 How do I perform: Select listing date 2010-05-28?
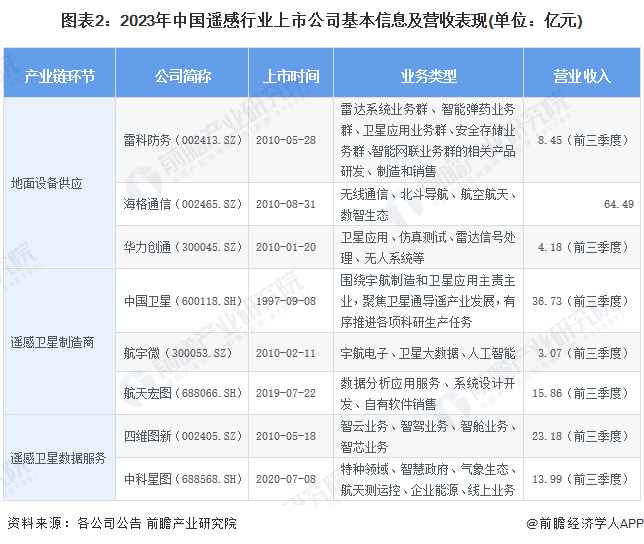click(x=286, y=140)
